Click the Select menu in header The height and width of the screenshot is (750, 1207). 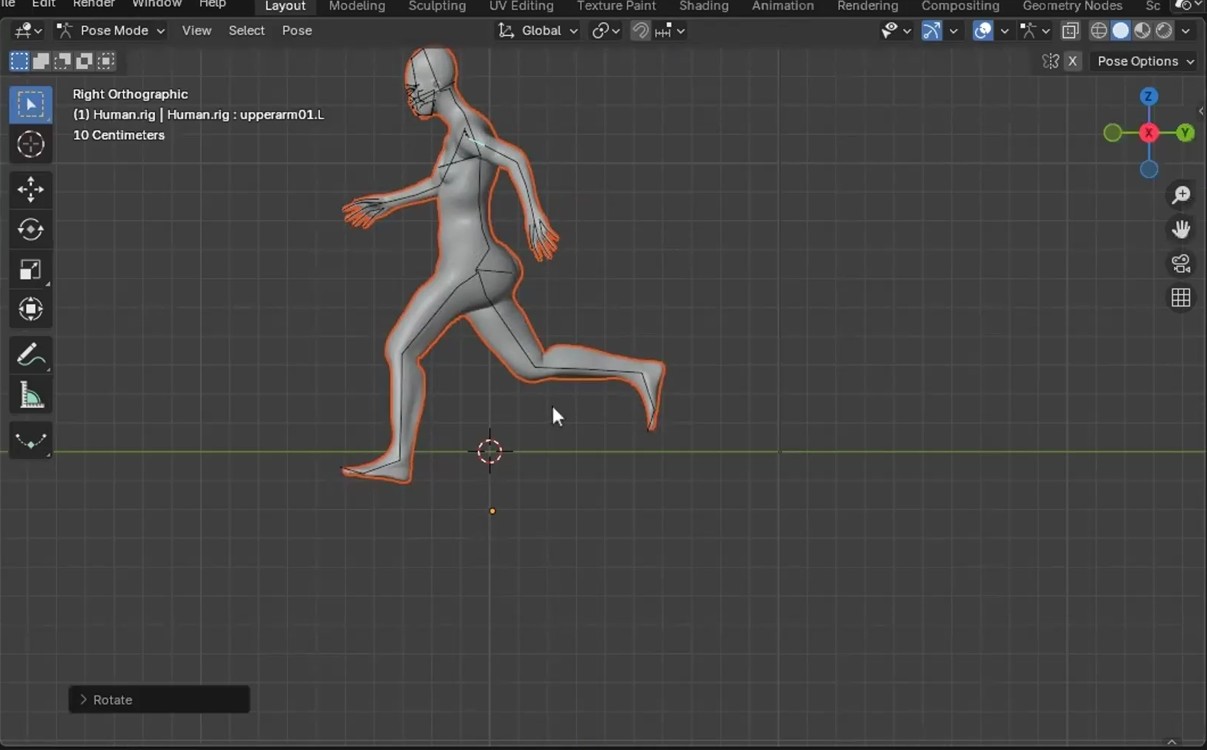(246, 31)
